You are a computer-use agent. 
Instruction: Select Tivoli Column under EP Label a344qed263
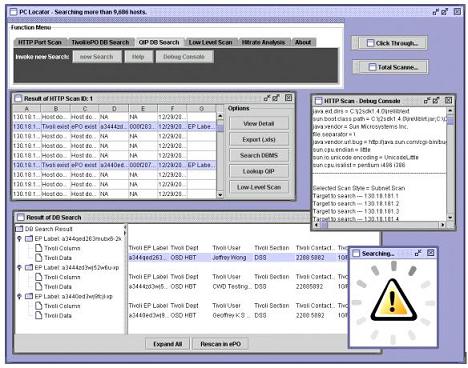[58, 248]
